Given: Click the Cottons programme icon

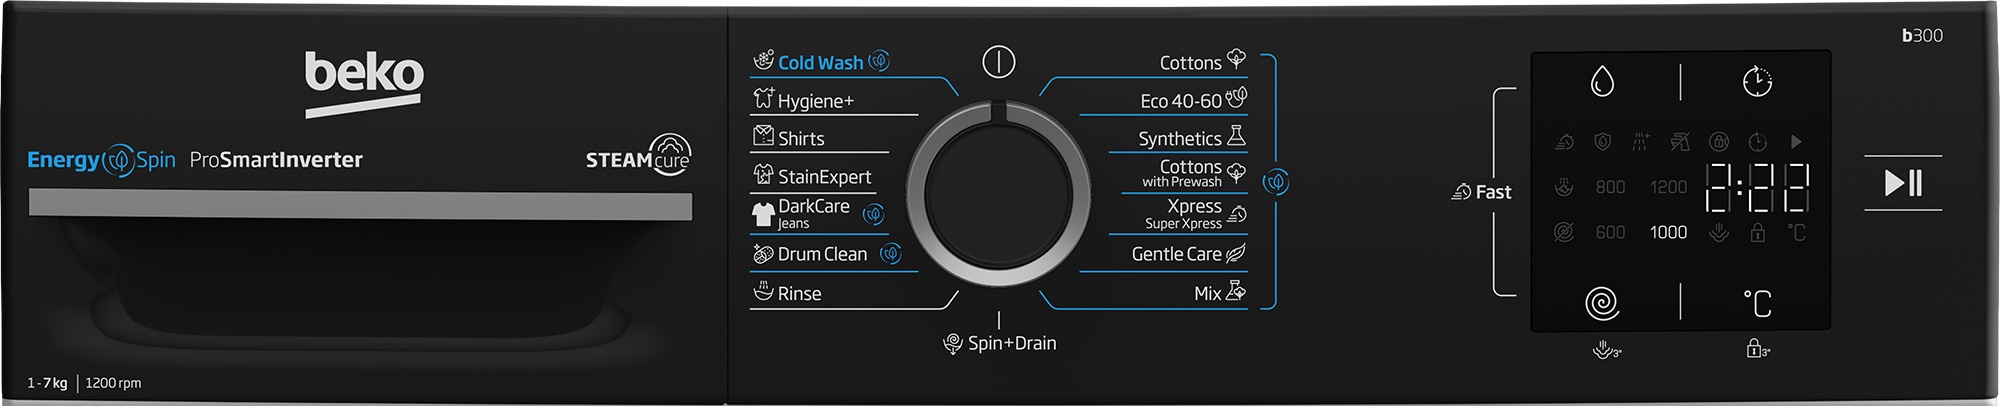Looking at the screenshot, I should pos(1236,59).
